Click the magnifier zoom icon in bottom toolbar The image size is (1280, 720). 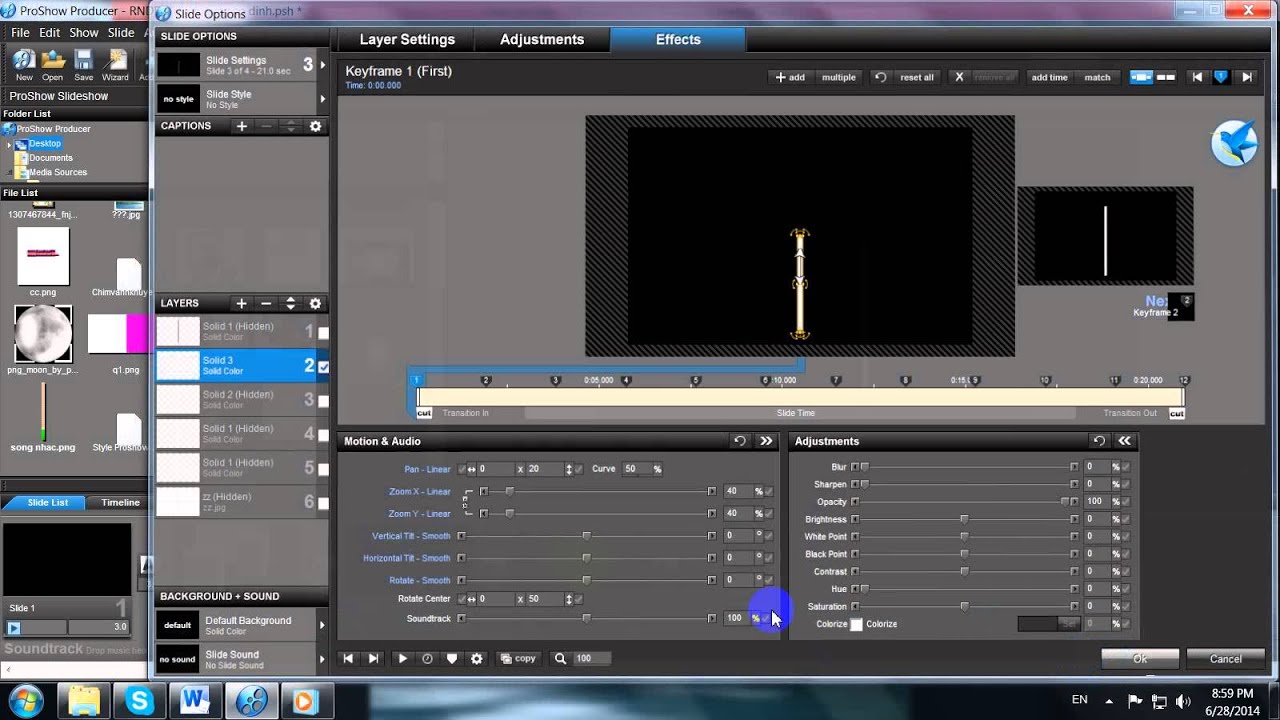click(x=561, y=658)
